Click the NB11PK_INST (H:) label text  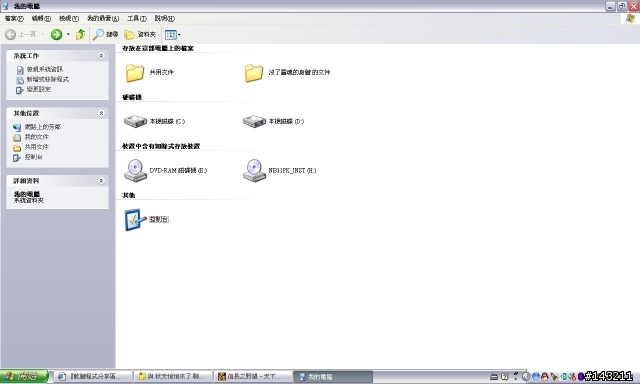(x=292, y=171)
